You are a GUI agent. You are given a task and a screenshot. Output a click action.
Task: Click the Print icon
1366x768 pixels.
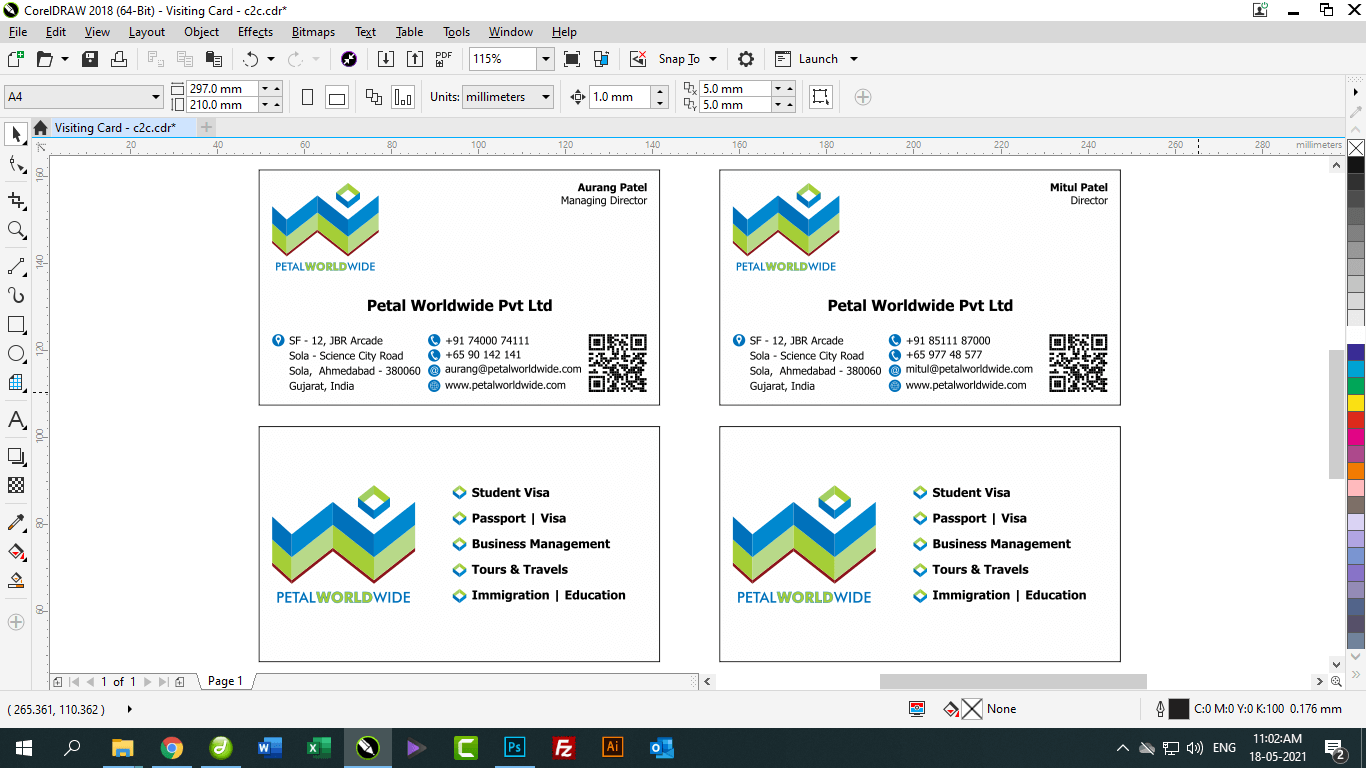119,59
